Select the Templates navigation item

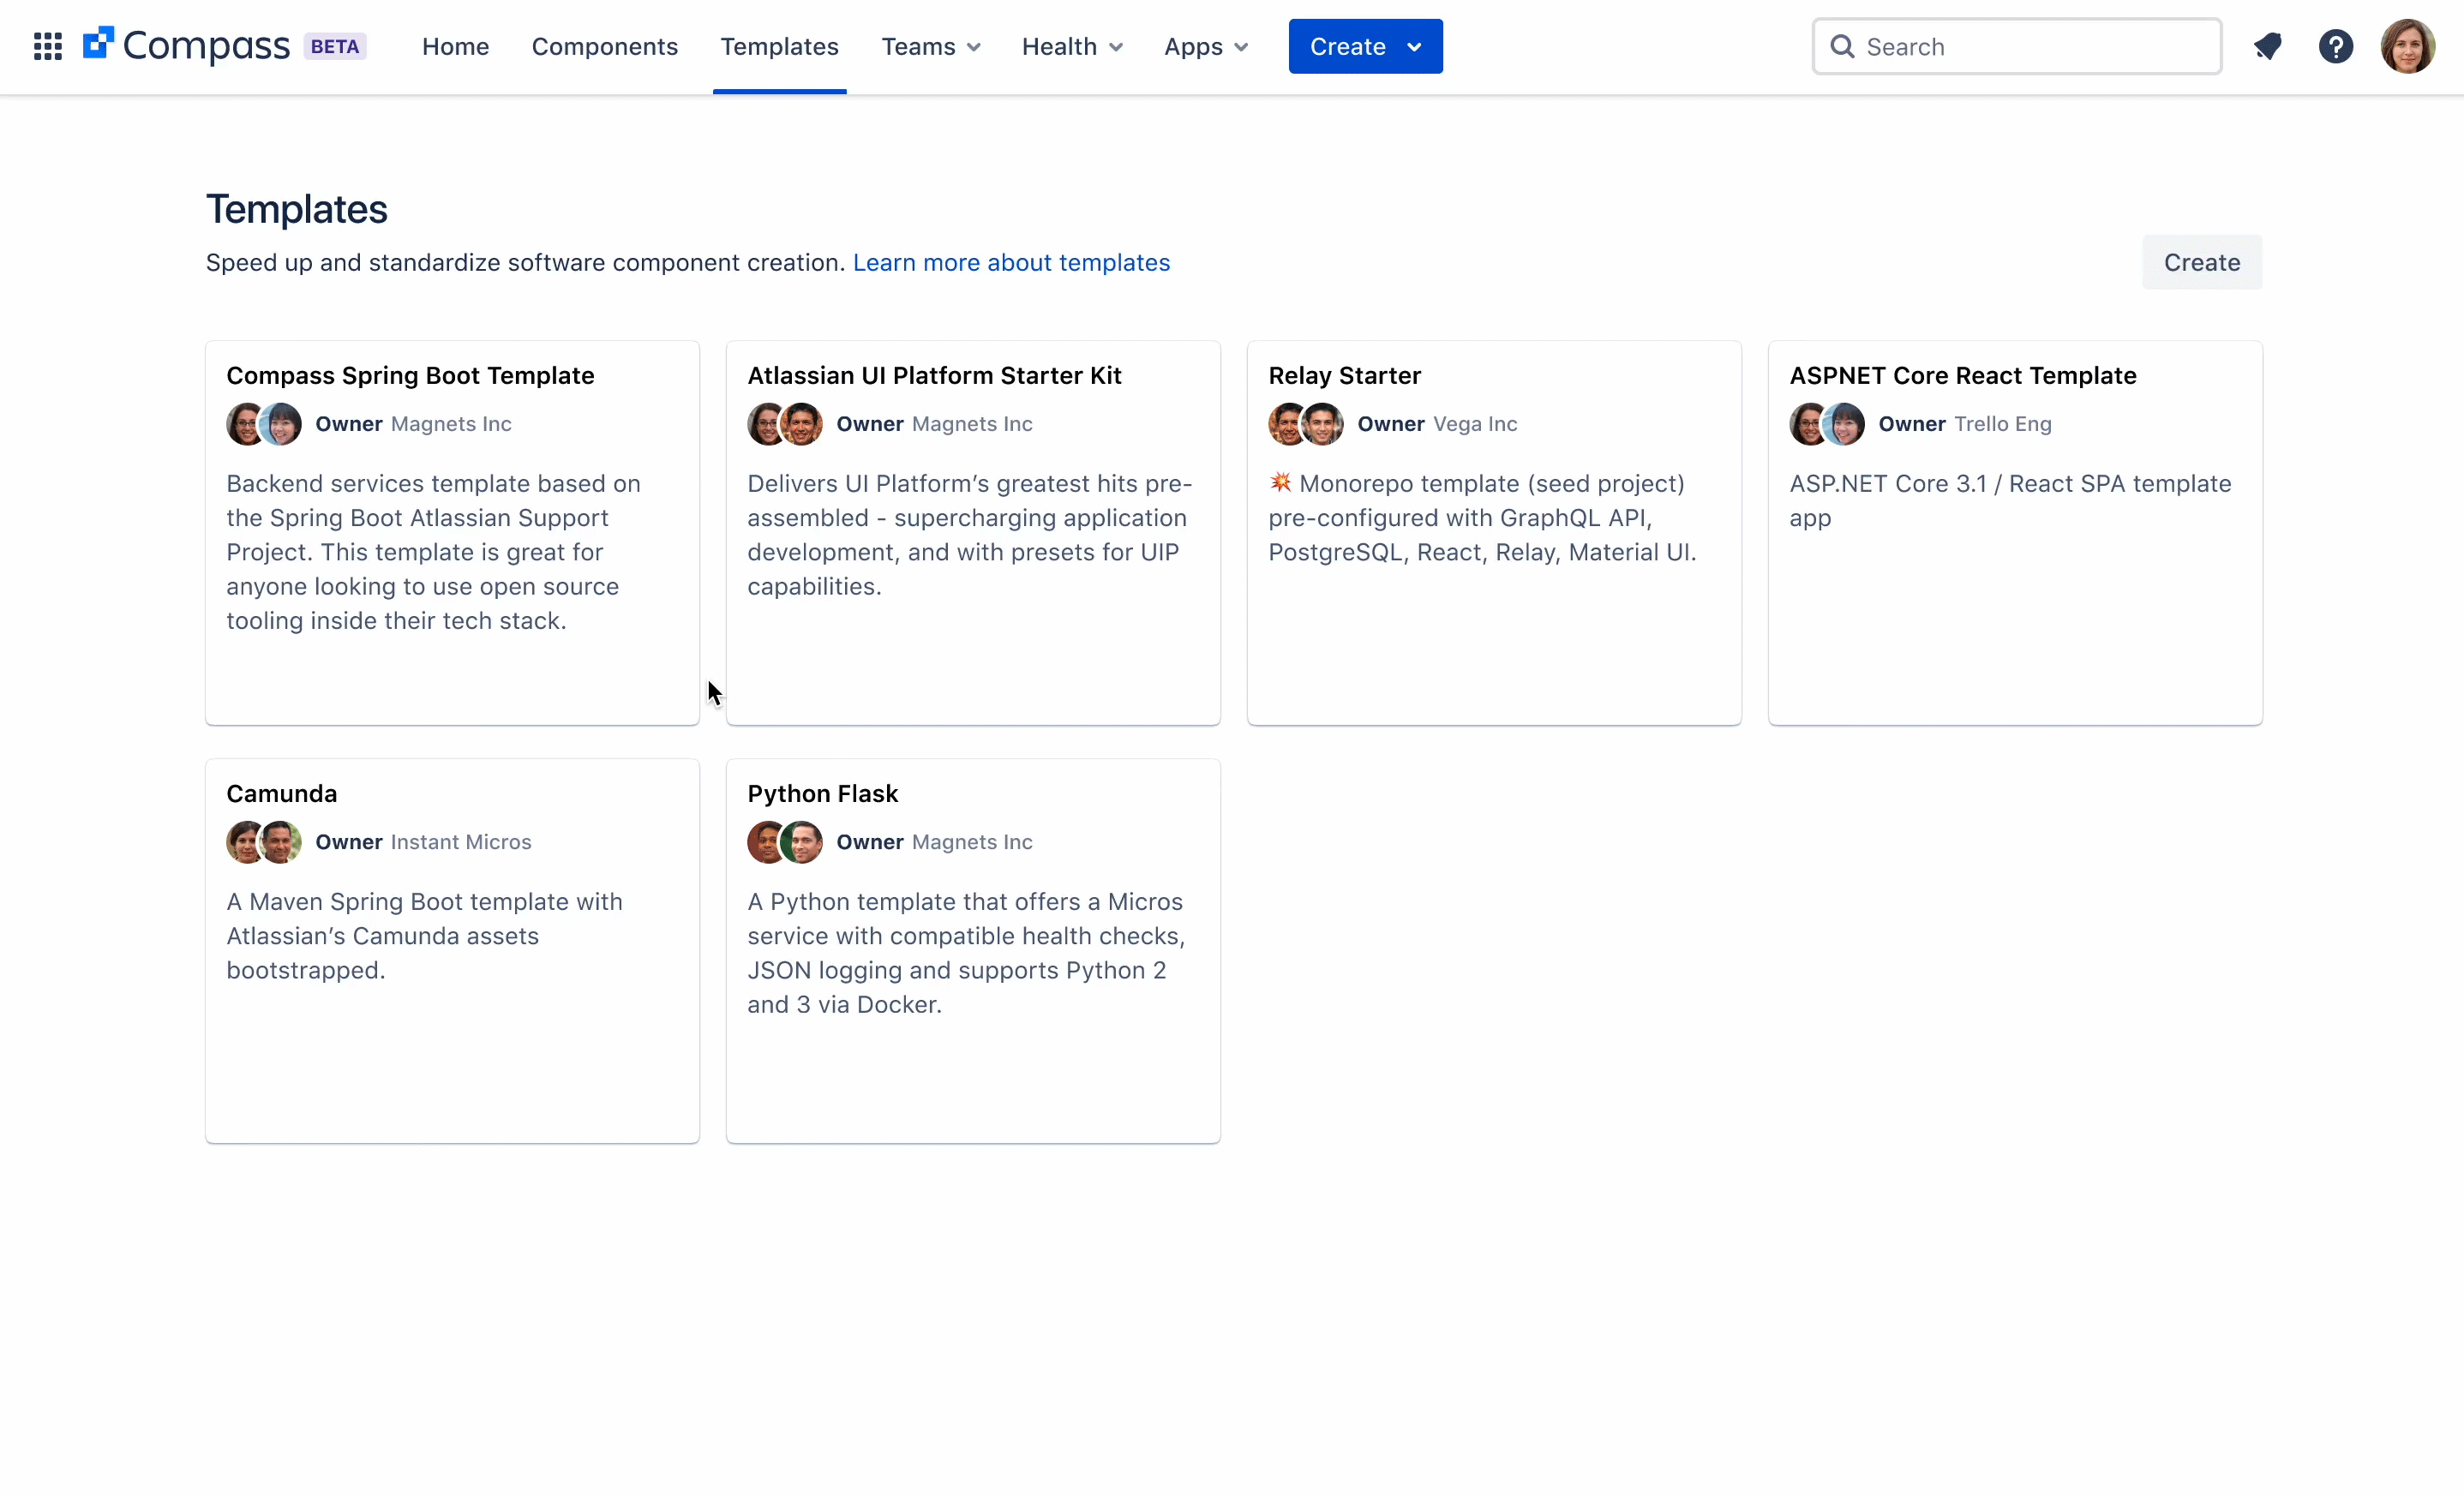(x=779, y=46)
